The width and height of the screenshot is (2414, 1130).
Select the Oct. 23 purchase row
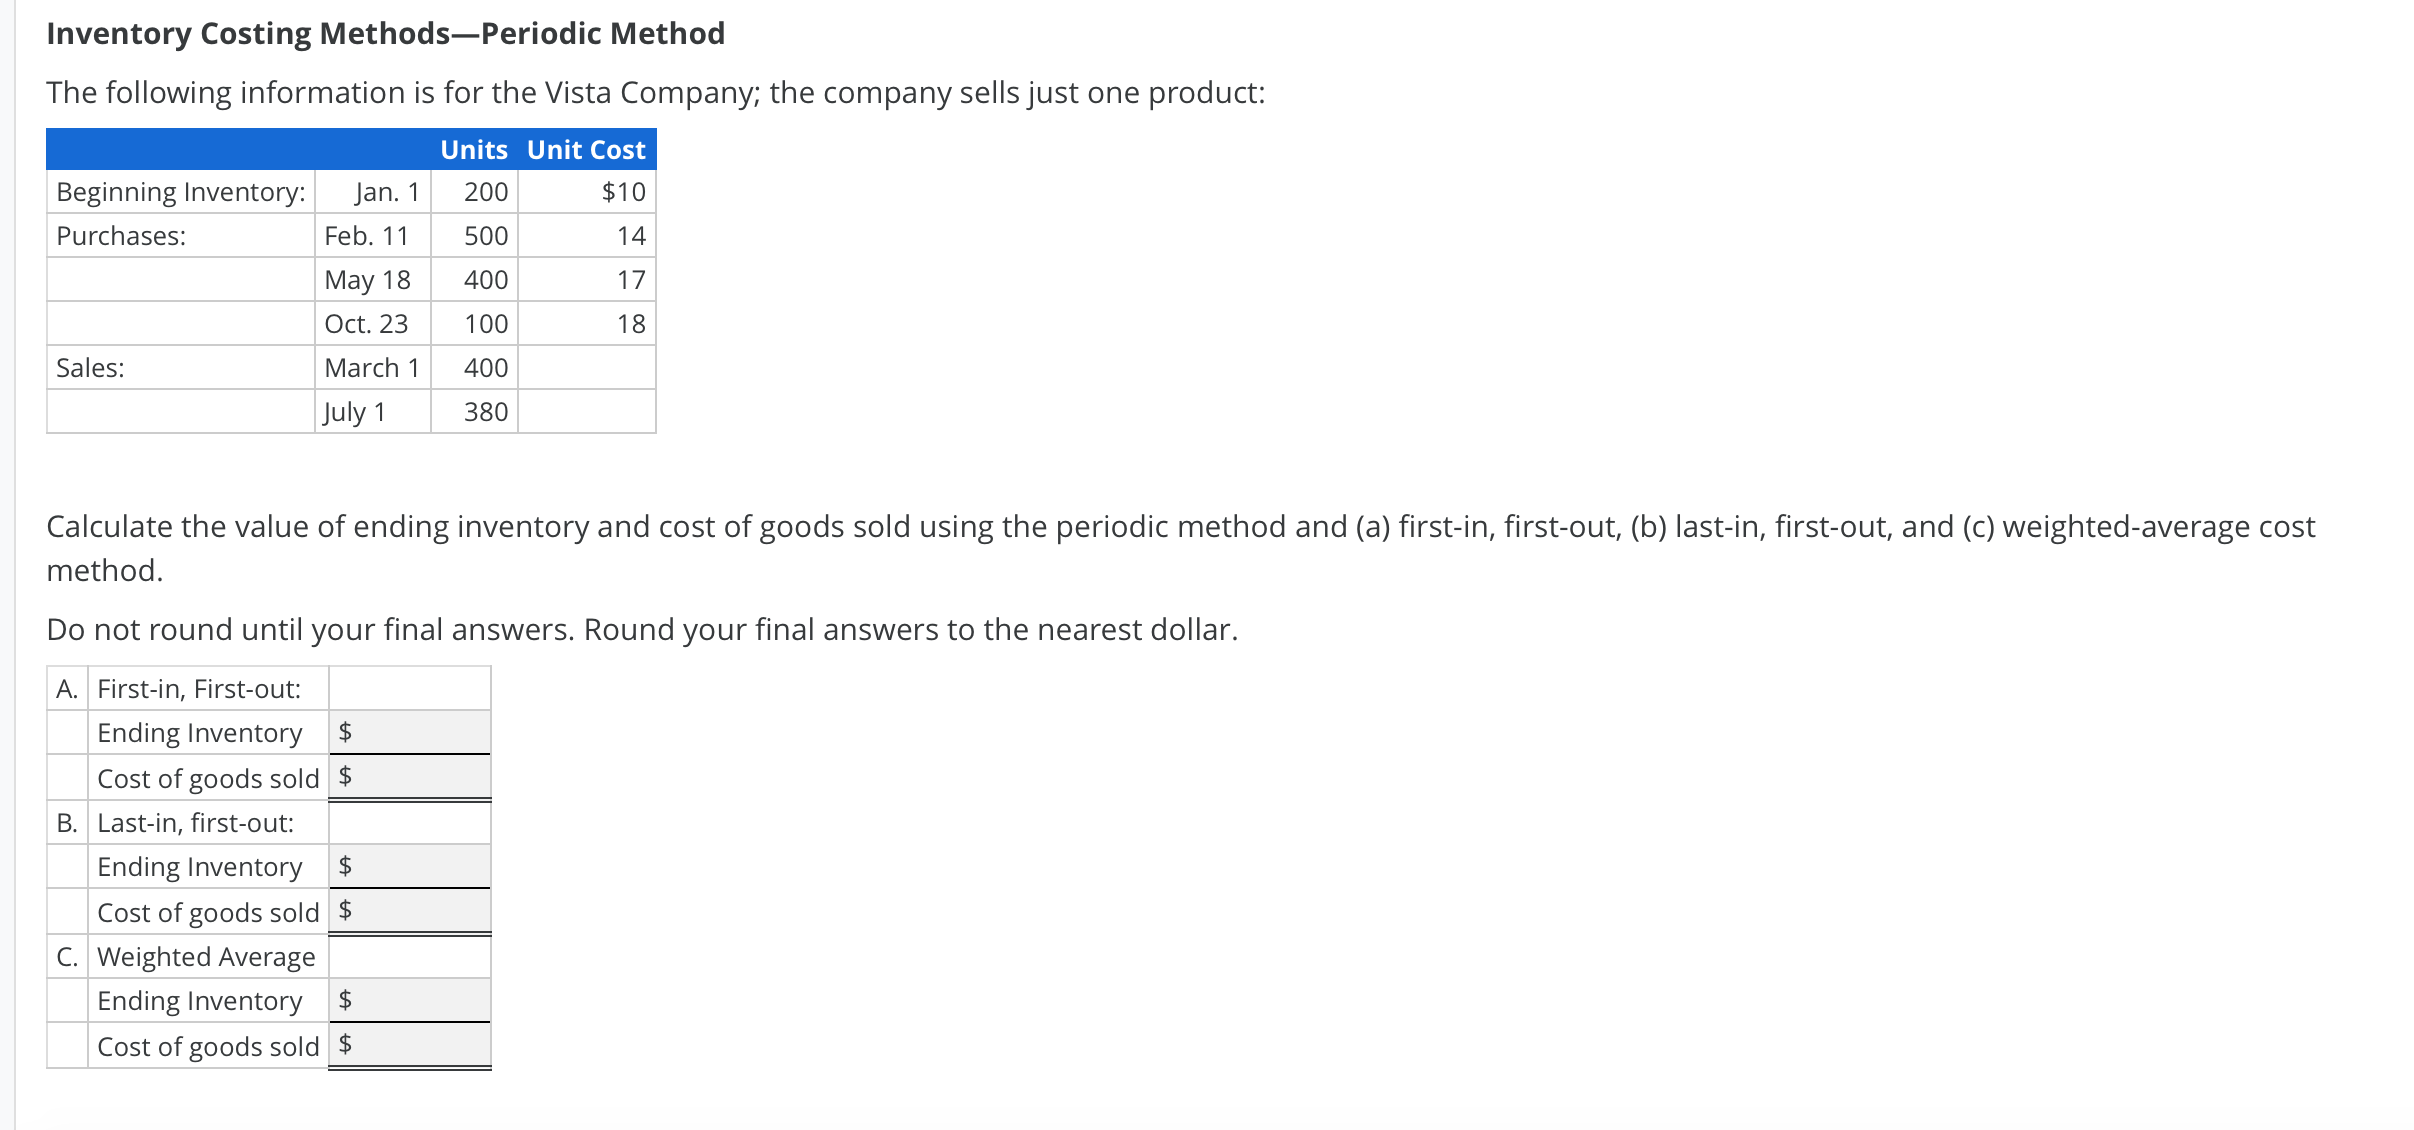tap(366, 323)
